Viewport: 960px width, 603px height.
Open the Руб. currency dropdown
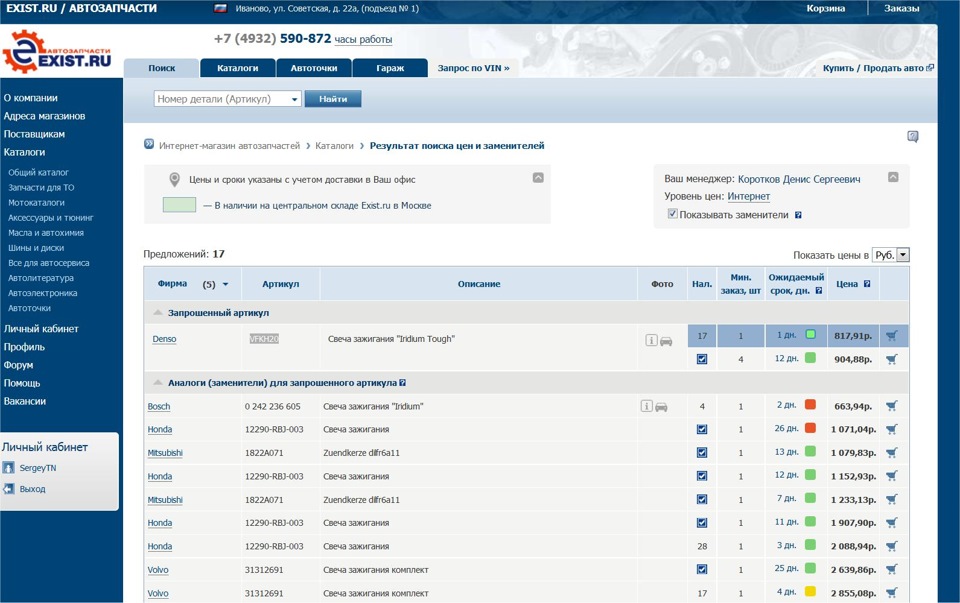(x=902, y=255)
